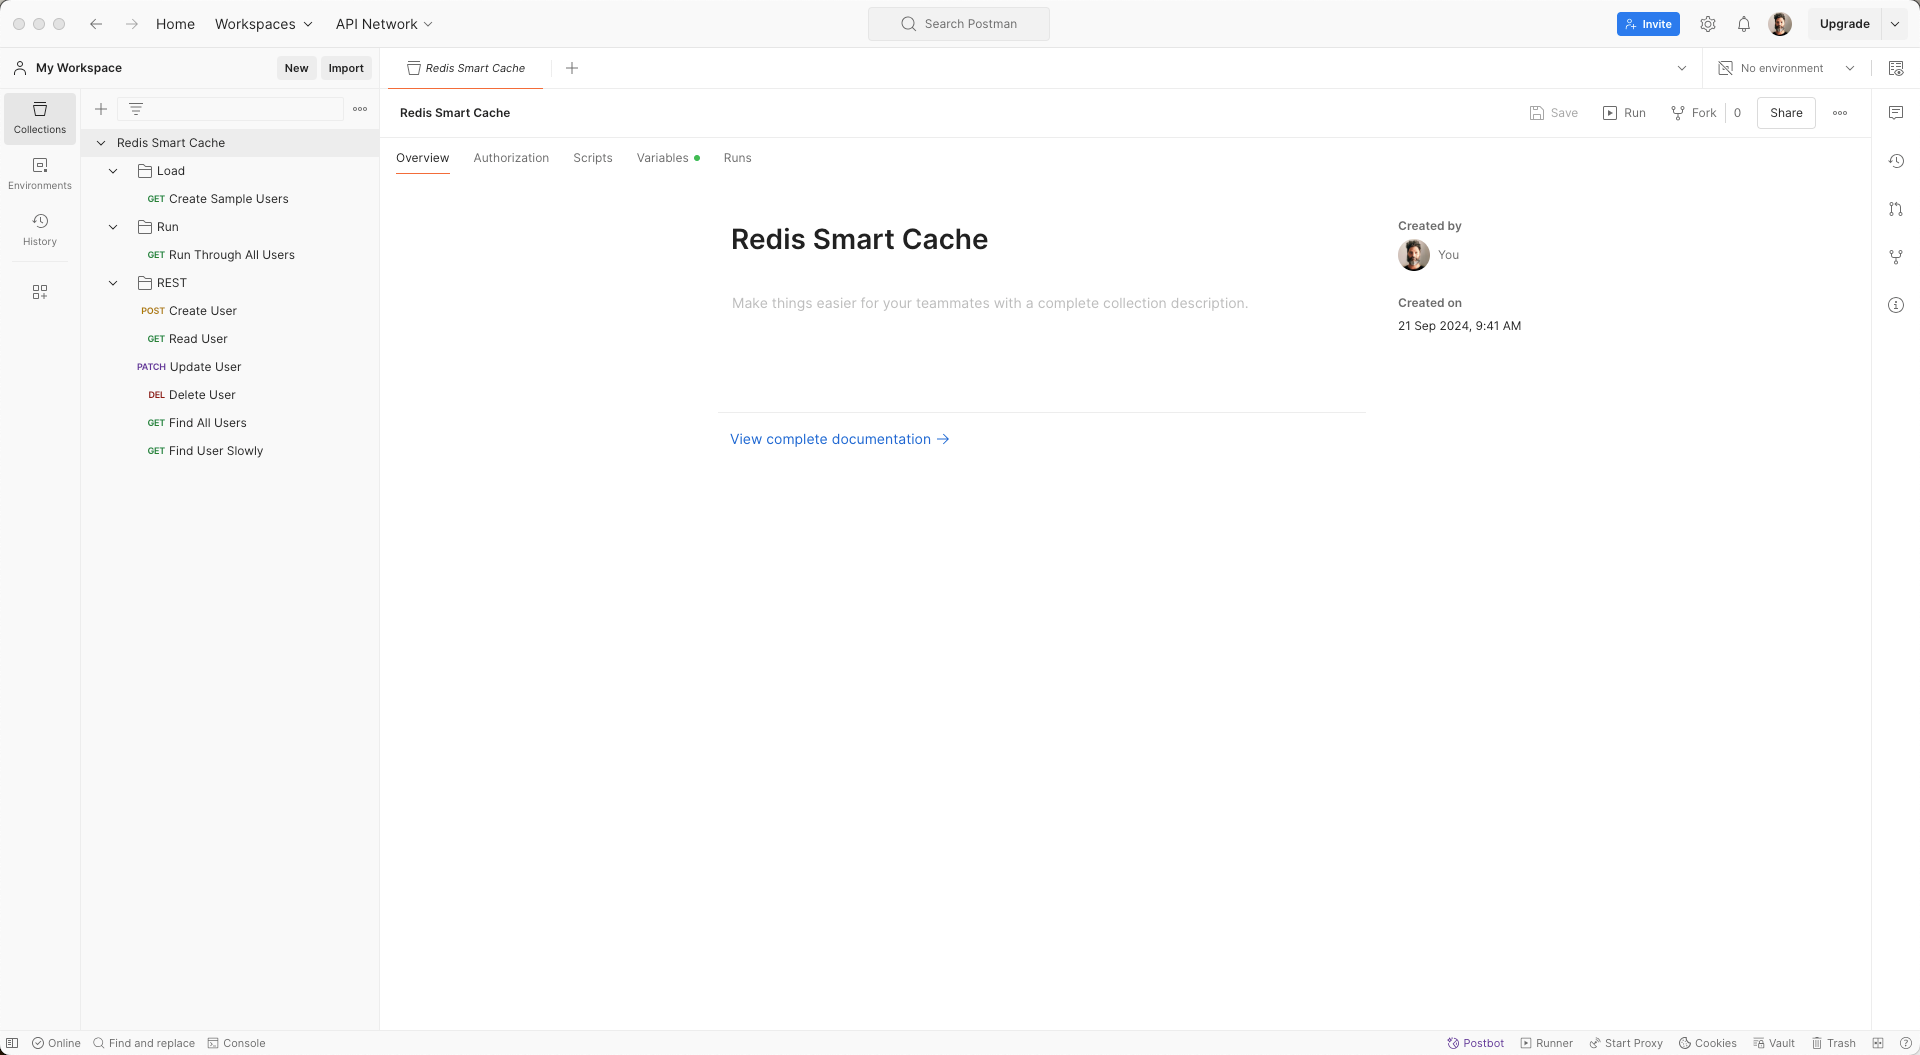Collapse the Run folder
1920x1055 pixels.
point(113,227)
